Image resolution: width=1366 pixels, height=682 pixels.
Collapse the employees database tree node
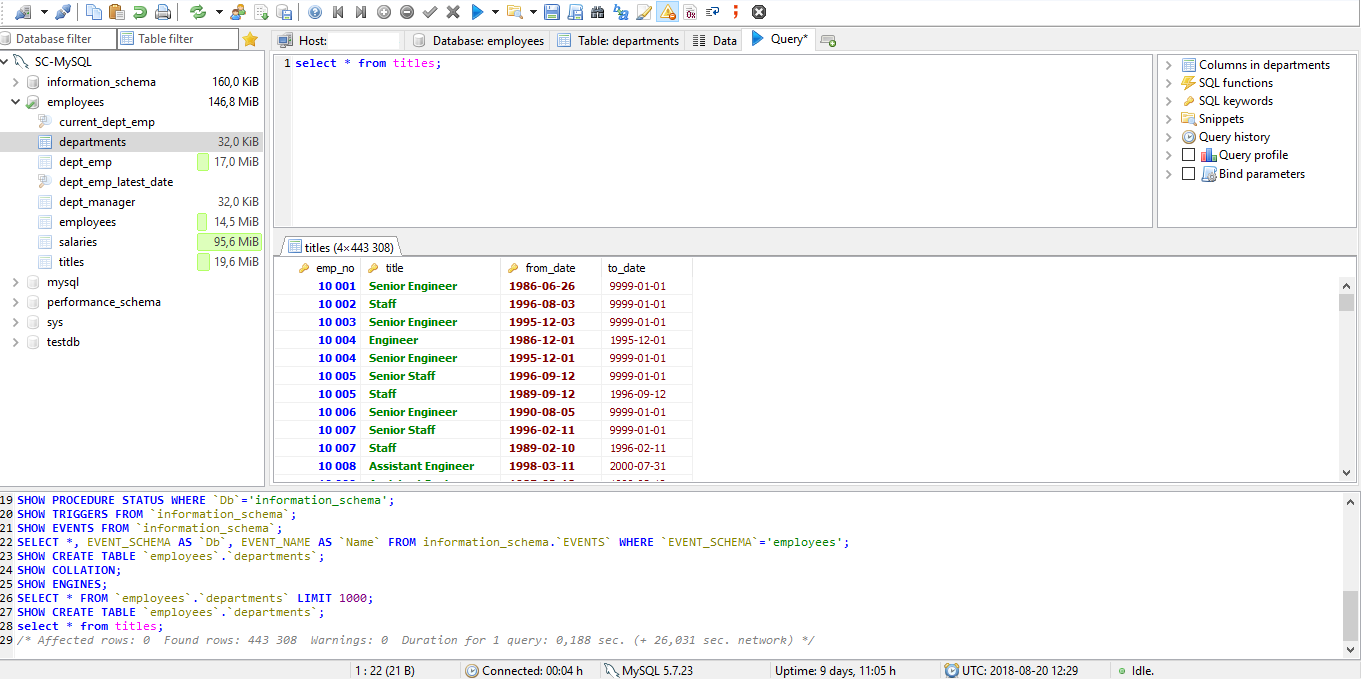15,102
